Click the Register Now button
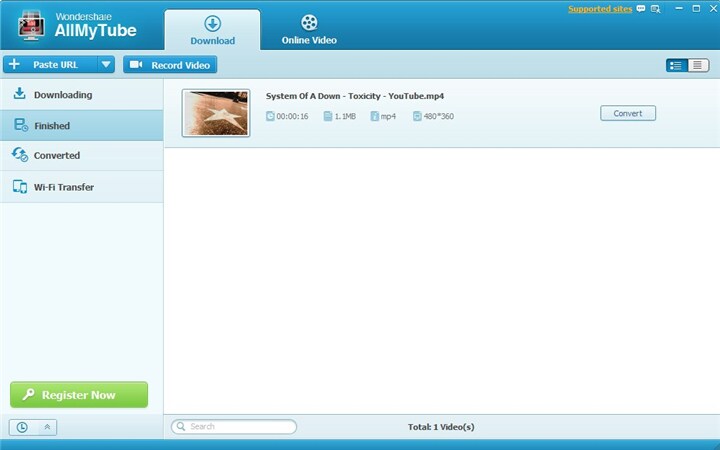 79,394
